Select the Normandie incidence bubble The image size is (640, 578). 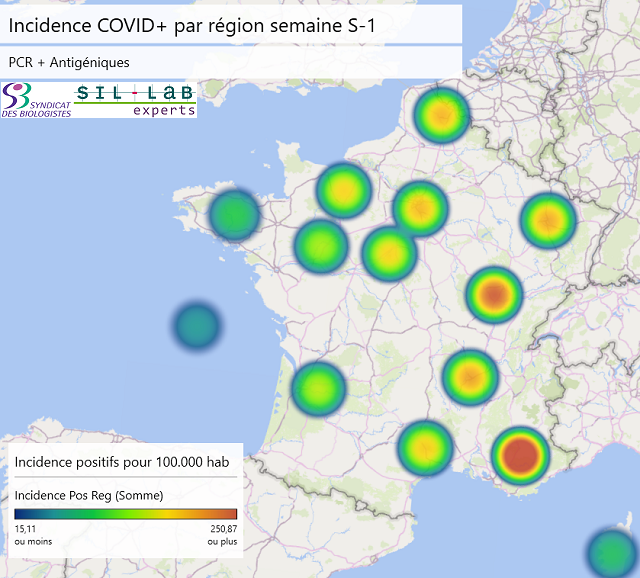tap(344, 190)
